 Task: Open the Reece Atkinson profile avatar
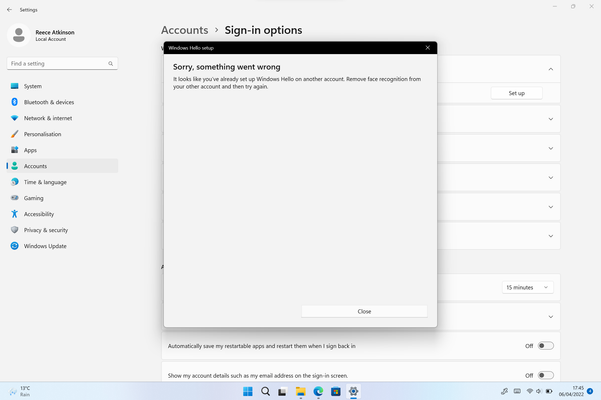tap(18, 35)
